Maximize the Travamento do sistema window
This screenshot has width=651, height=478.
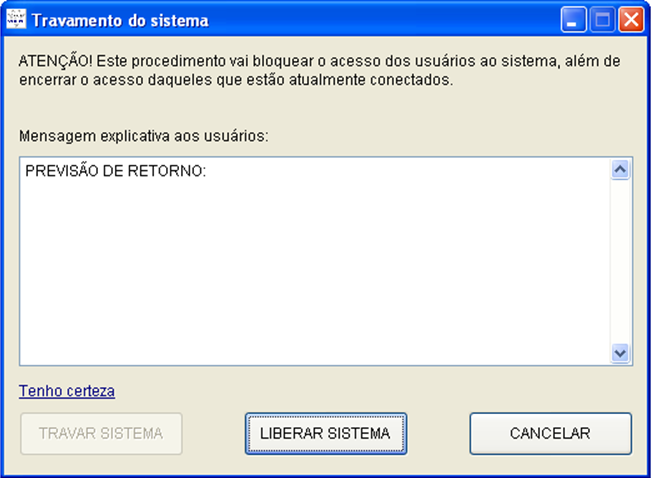click(603, 19)
